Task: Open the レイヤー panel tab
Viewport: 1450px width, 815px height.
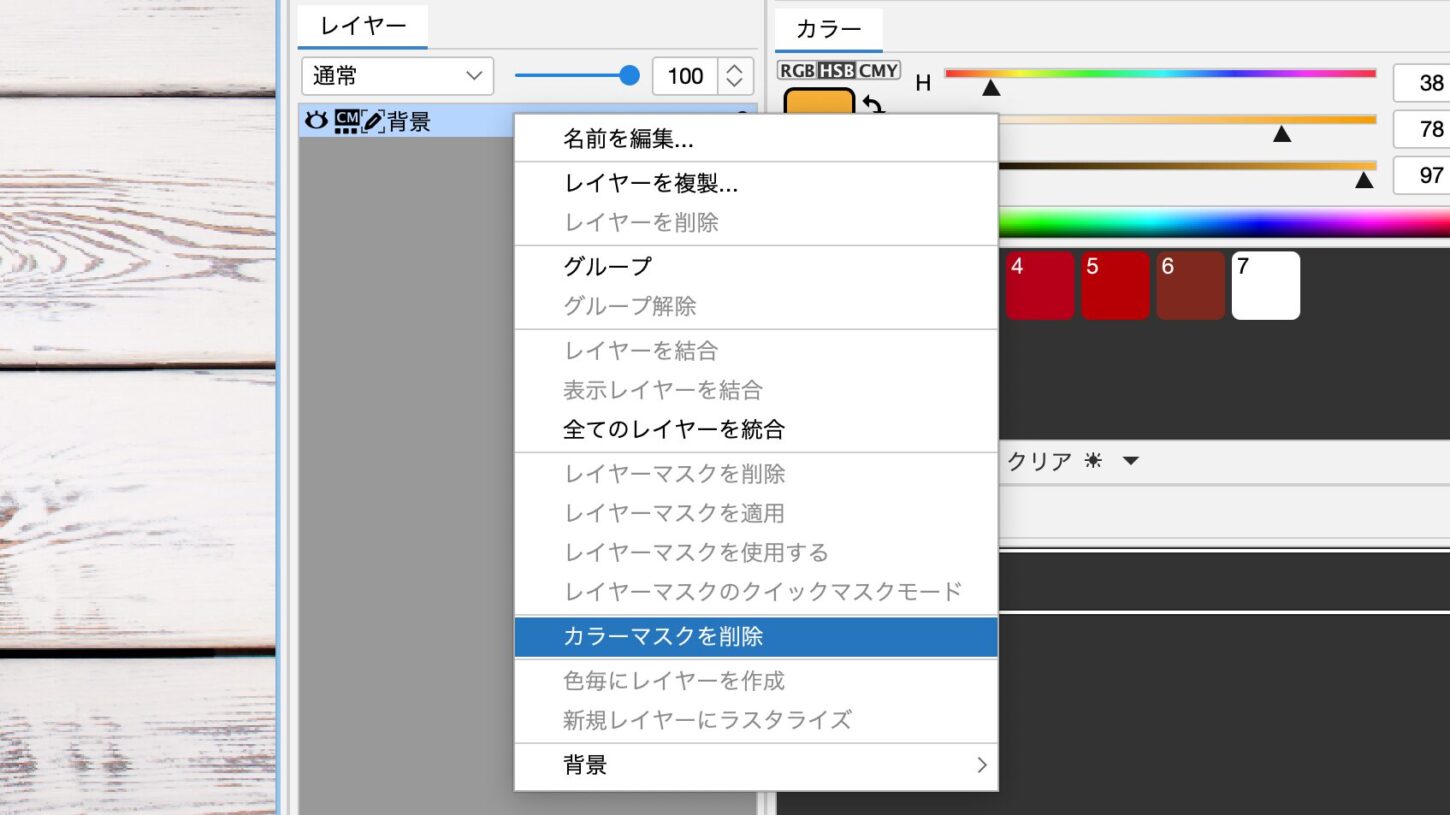Action: [362, 27]
